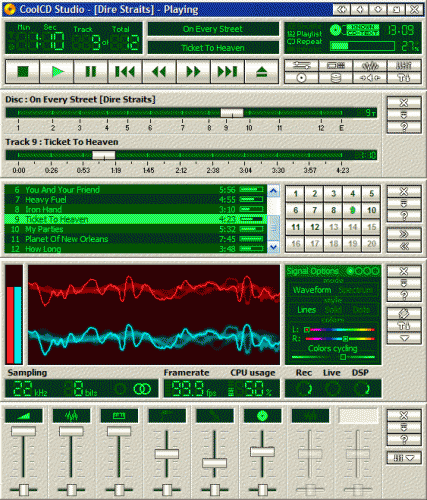
Task: Select track 11 Planet Of New Orleans
Action: pos(135,239)
